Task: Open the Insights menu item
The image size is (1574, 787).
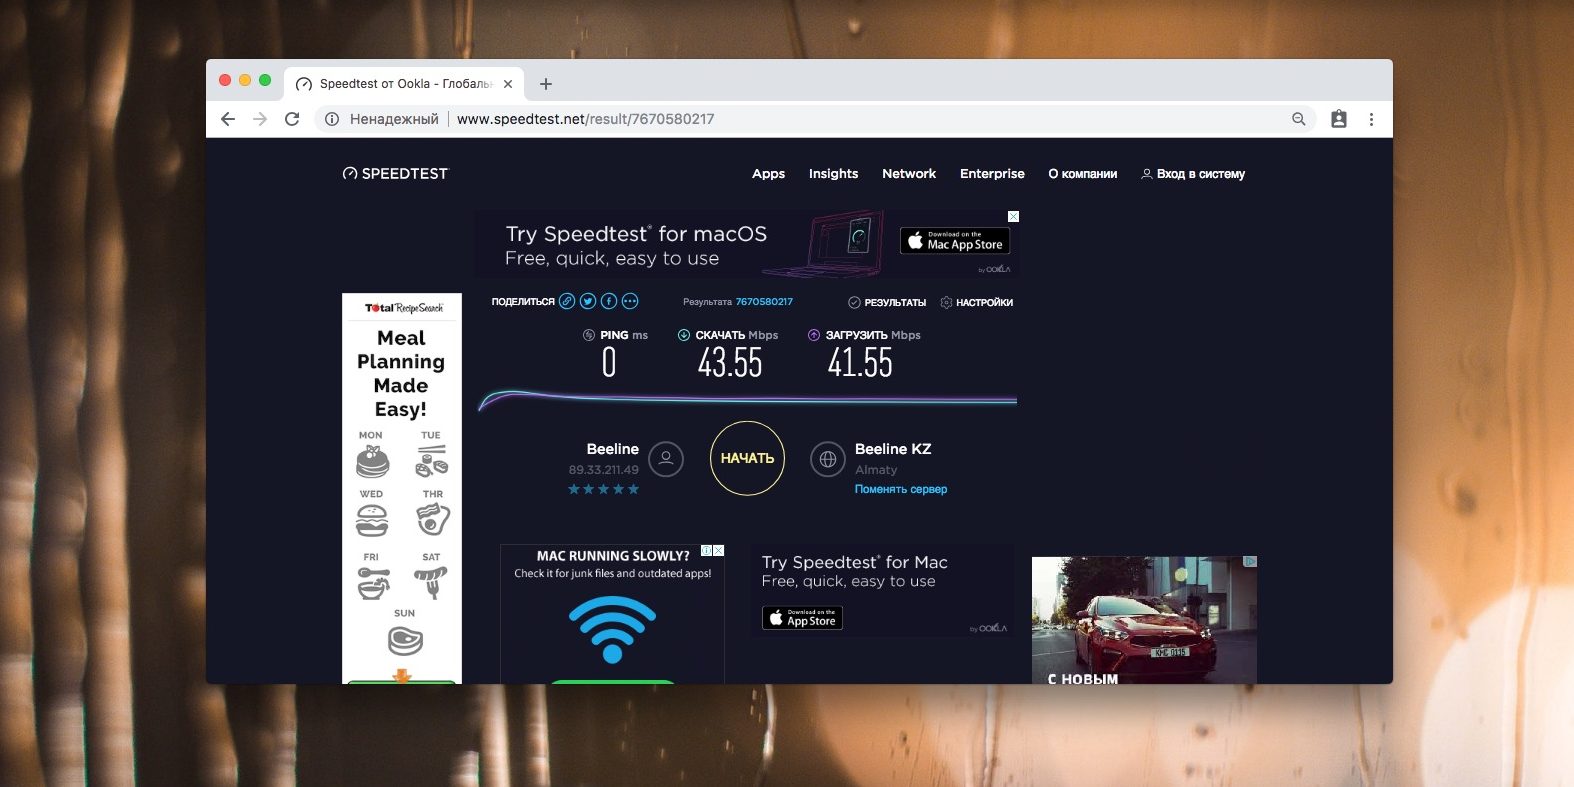Action: coord(833,173)
